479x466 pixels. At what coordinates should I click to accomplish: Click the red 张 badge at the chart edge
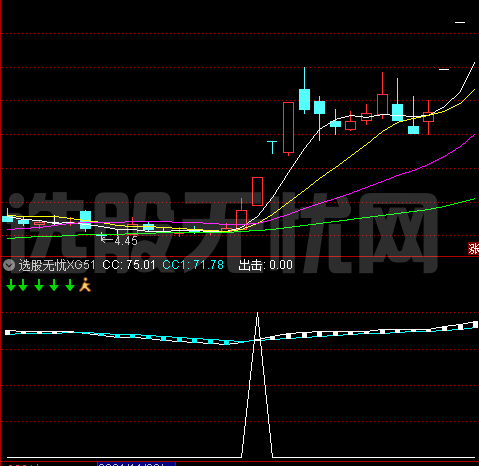473,248
